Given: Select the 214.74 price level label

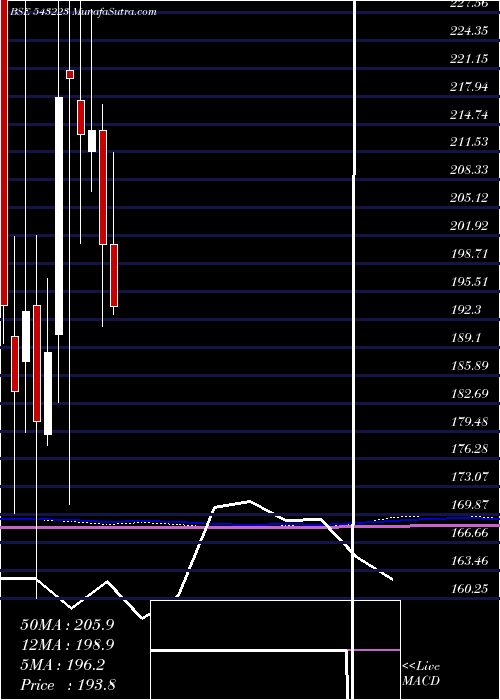Looking at the screenshot, I should click(469, 115).
